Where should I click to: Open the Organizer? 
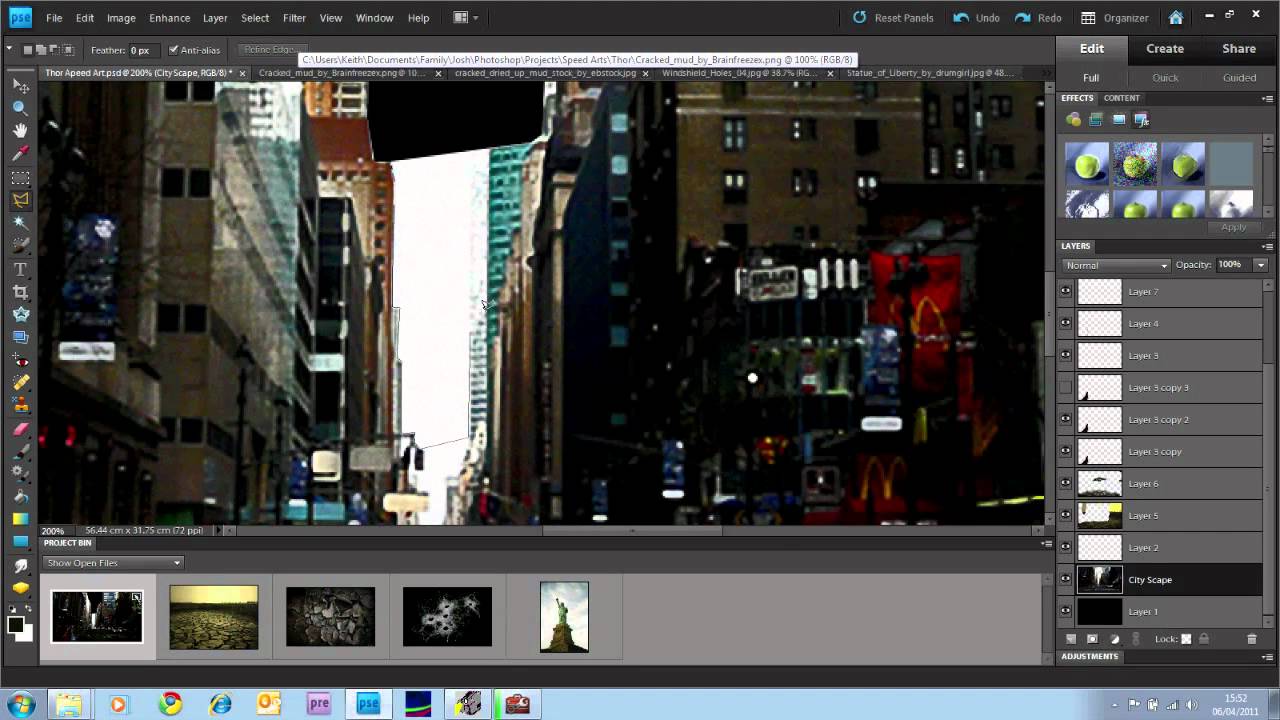point(1115,18)
